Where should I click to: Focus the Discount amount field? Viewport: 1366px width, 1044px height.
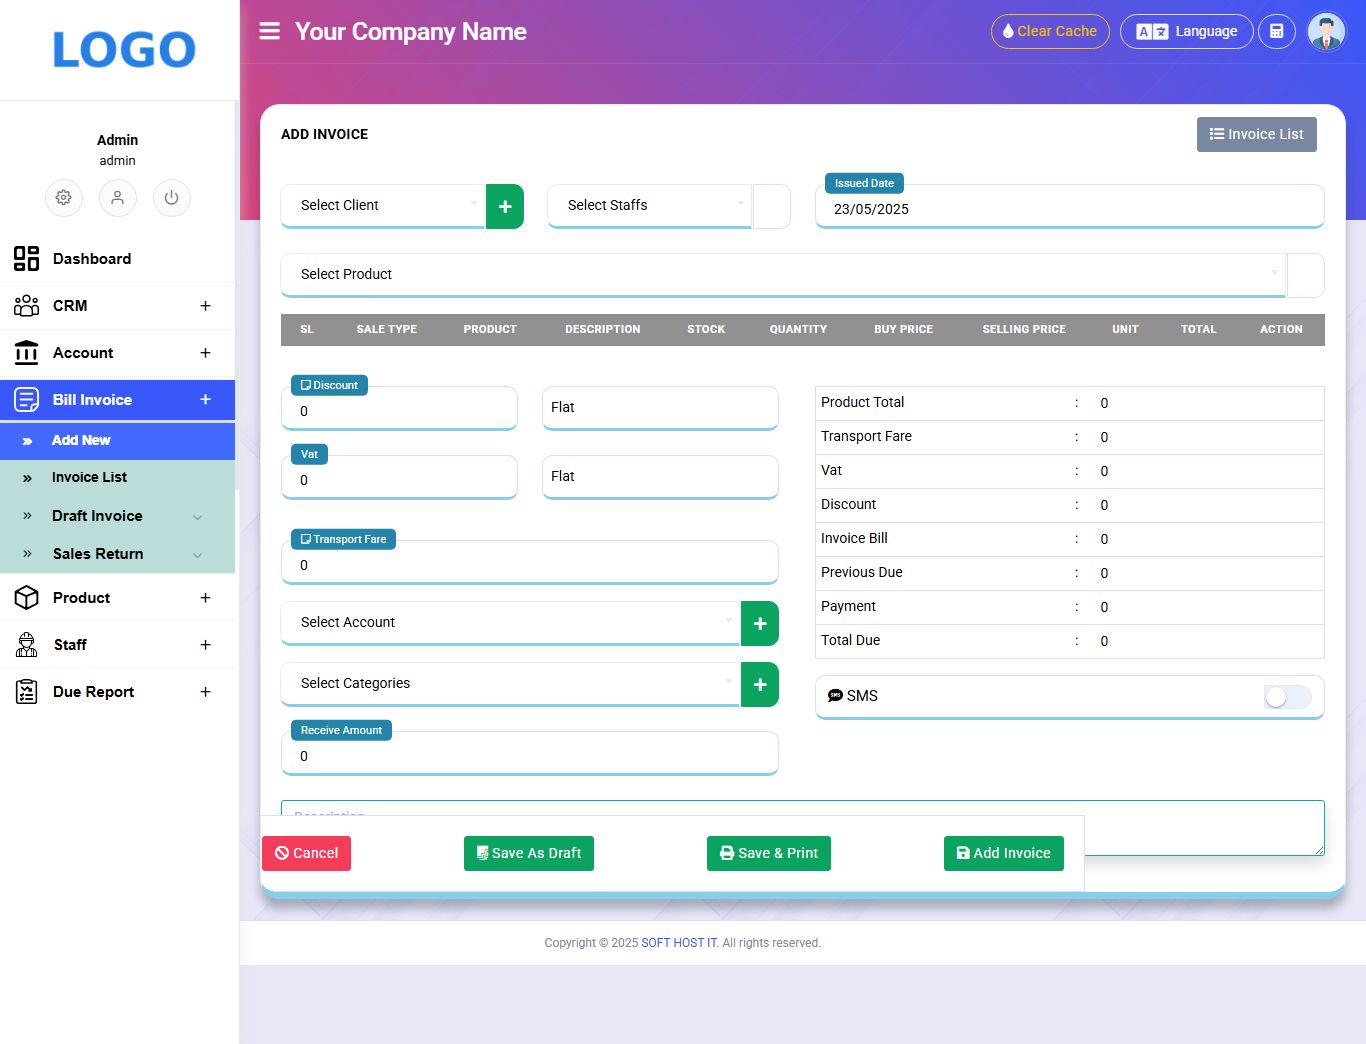[399, 408]
